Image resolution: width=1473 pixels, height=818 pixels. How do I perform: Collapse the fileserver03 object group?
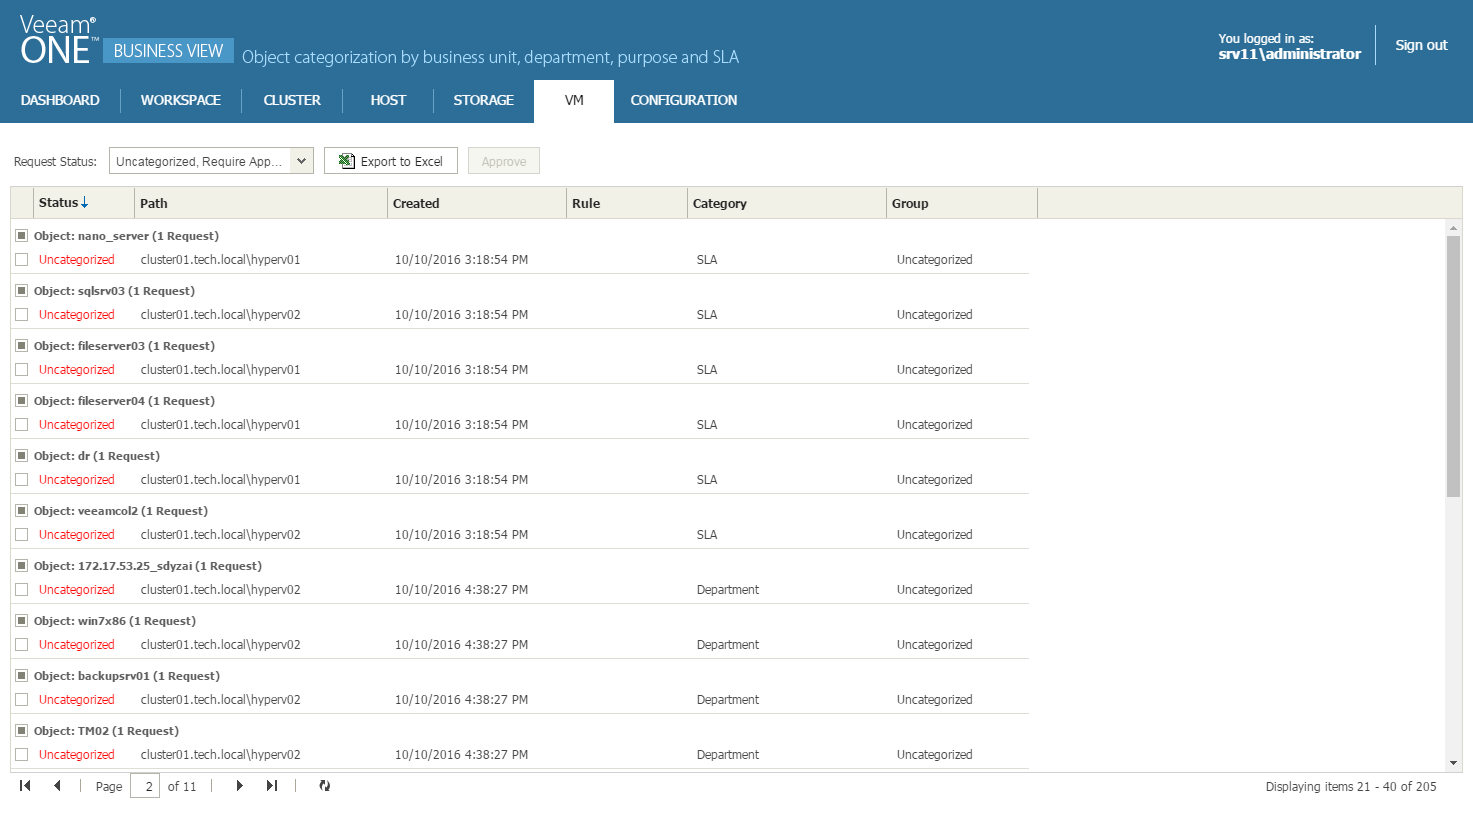click(22, 346)
